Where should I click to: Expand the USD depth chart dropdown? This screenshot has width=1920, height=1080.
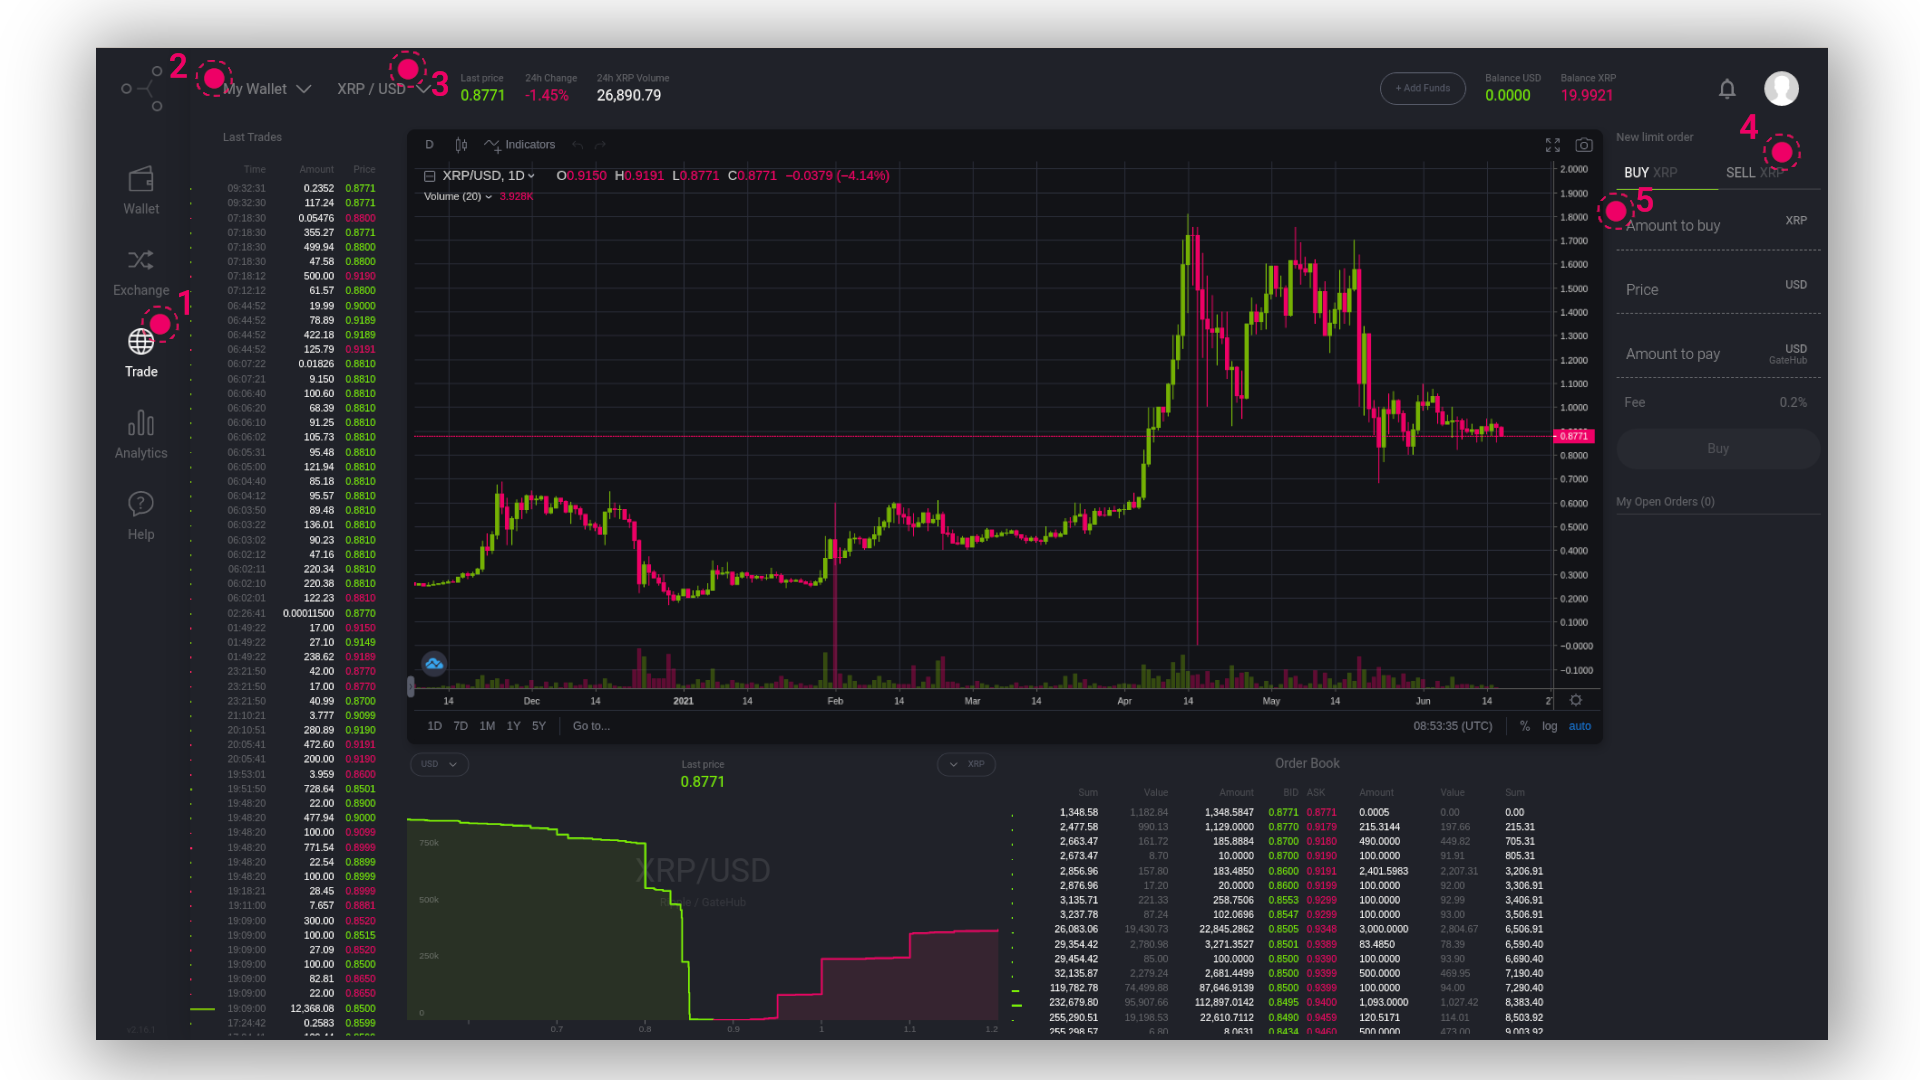click(x=439, y=764)
